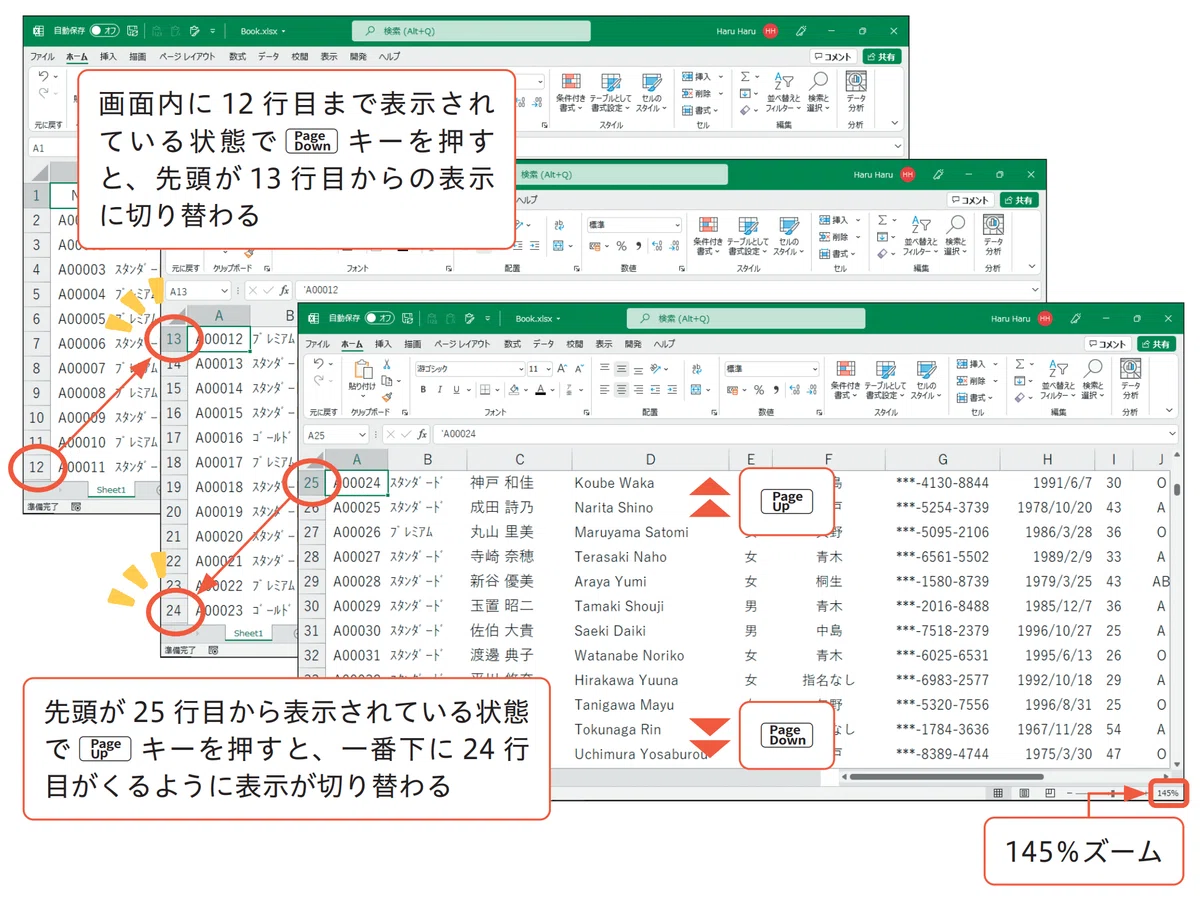Click Comma style icon in front window
This screenshot has width=1200, height=900.
coord(776,389)
